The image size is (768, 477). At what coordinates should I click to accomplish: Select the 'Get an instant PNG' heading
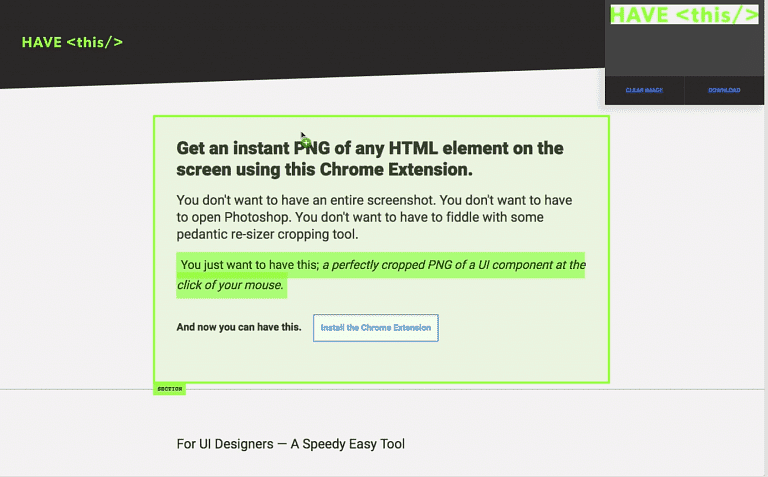[x=370, y=158]
